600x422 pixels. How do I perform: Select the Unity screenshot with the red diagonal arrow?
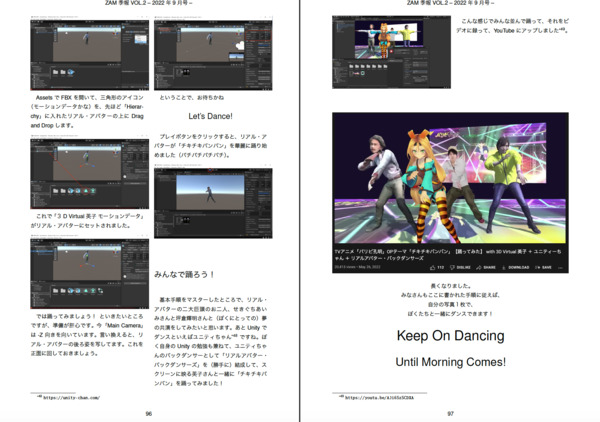pyautogui.click(x=90, y=172)
